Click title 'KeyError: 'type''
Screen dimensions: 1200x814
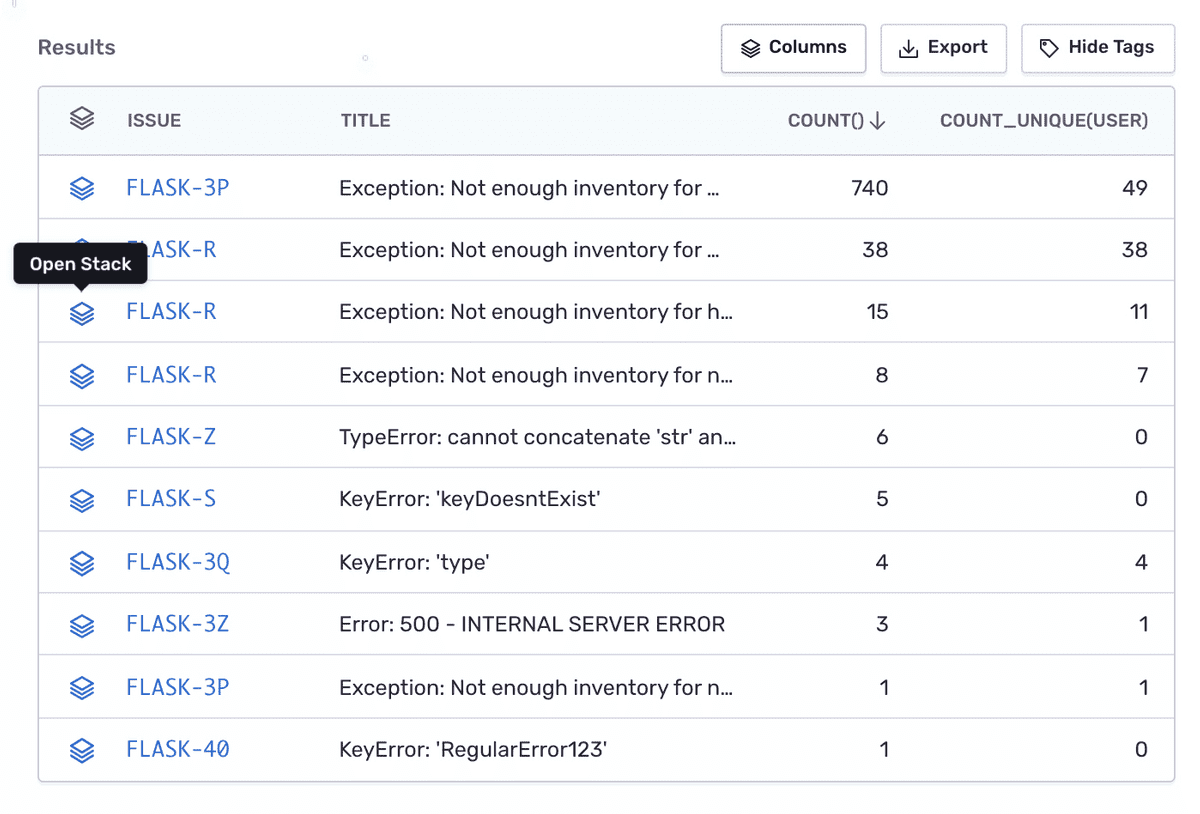click(x=414, y=562)
